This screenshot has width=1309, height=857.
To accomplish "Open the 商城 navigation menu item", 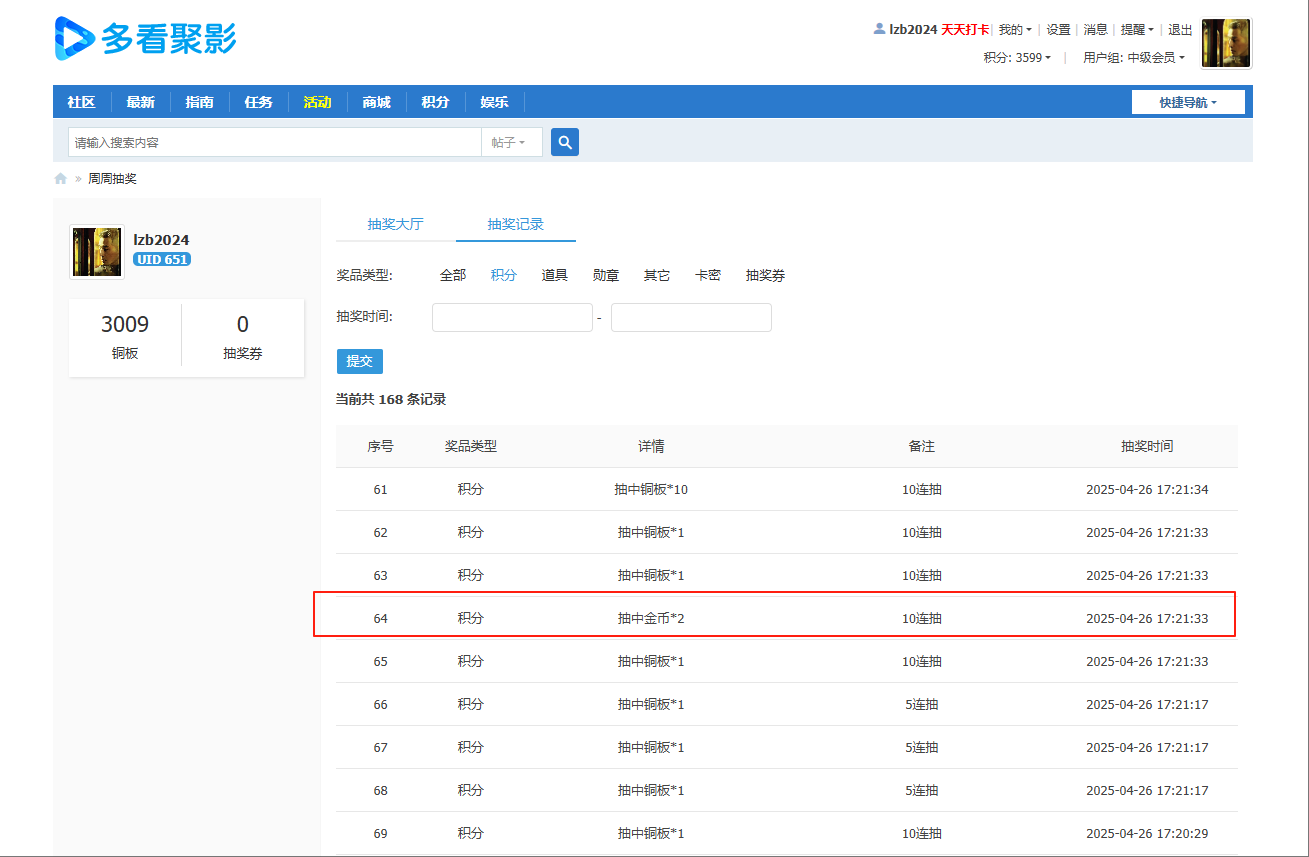I will point(376,102).
